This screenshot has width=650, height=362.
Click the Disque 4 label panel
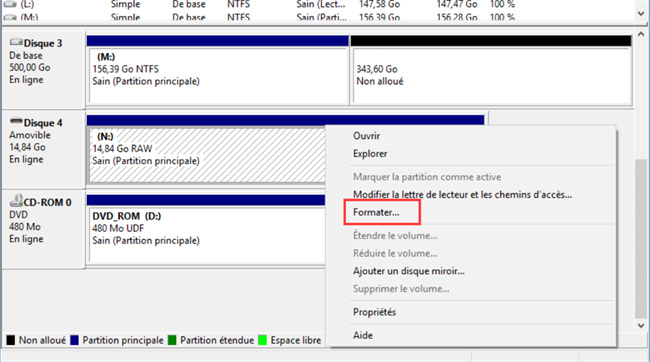[x=44, y=149]
